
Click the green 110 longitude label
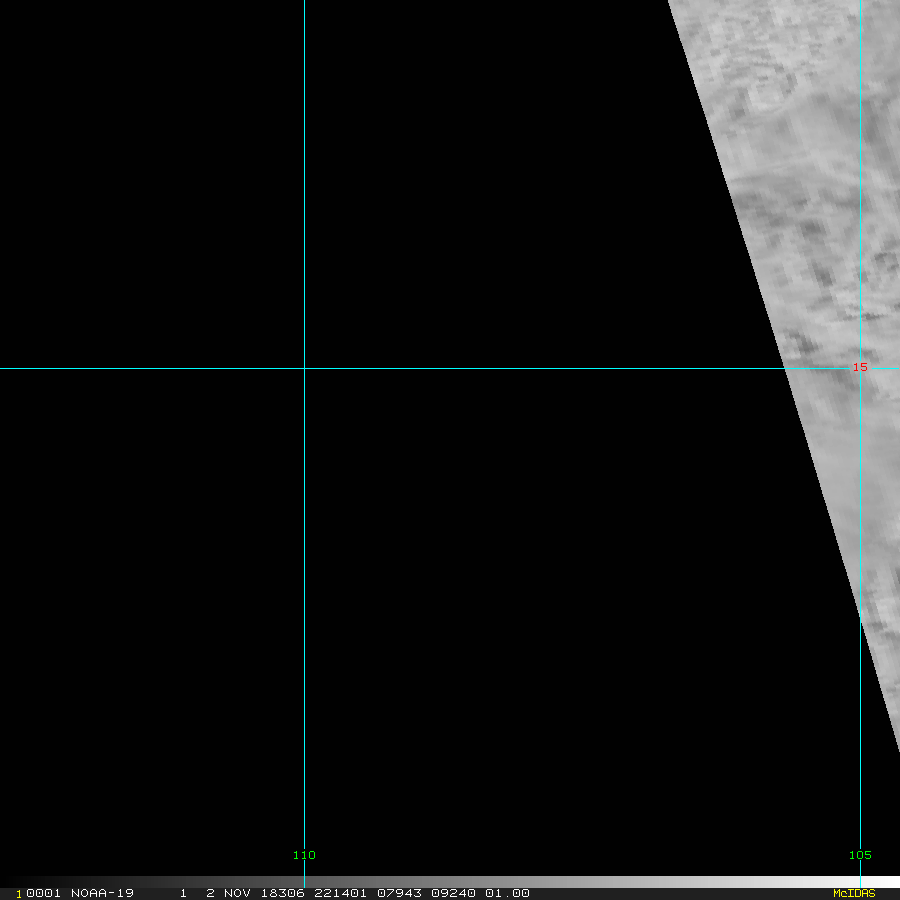tap(304, 855)
